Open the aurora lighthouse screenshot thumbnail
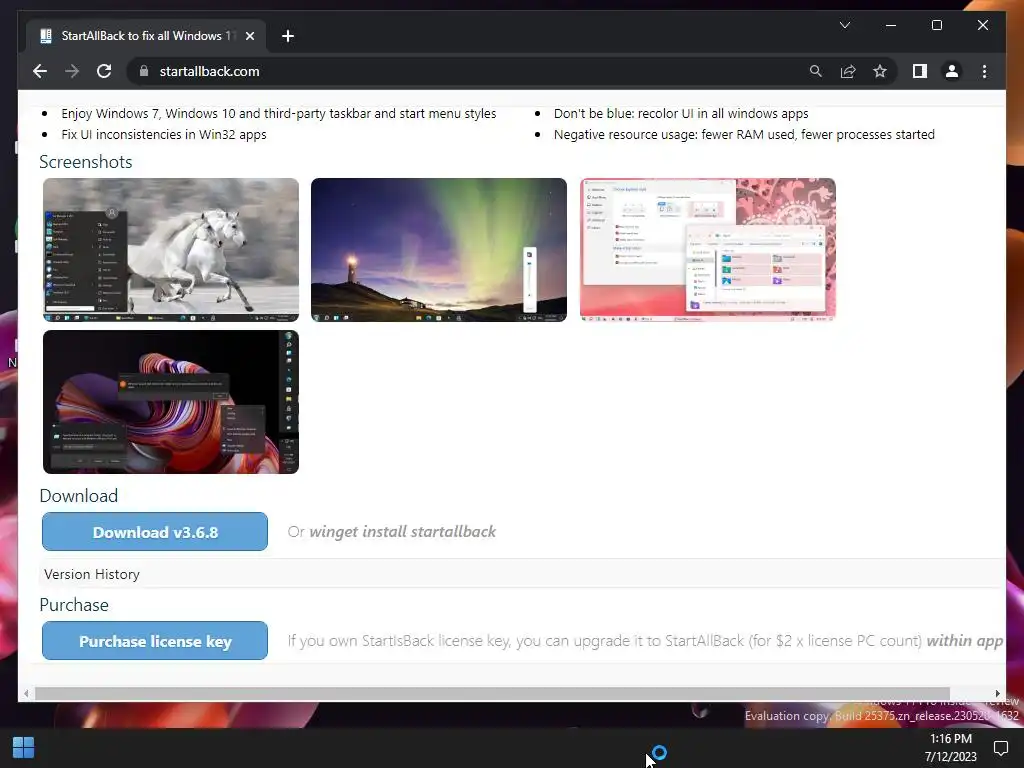This screenshot has height=768, width=1024. [x=439, y=249]
